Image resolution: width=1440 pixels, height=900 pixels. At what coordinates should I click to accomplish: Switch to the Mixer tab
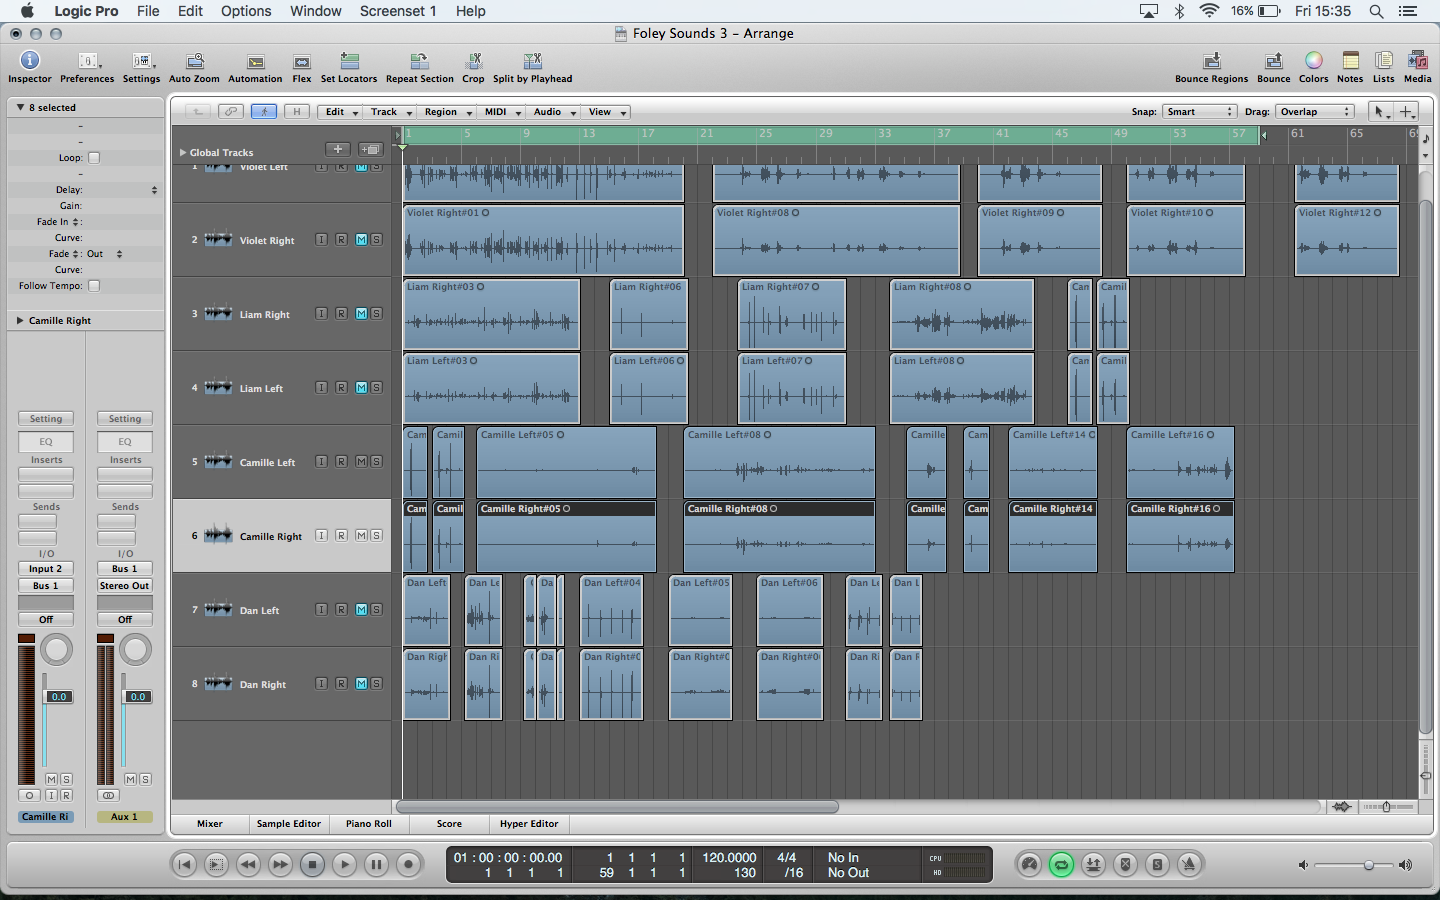[210, 824]
